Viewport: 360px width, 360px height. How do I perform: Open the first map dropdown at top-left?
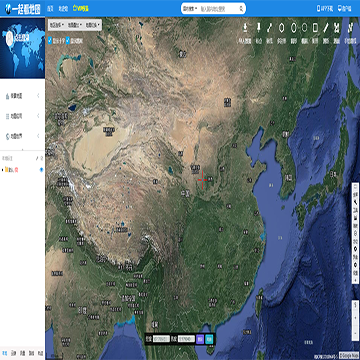[57, 25]
